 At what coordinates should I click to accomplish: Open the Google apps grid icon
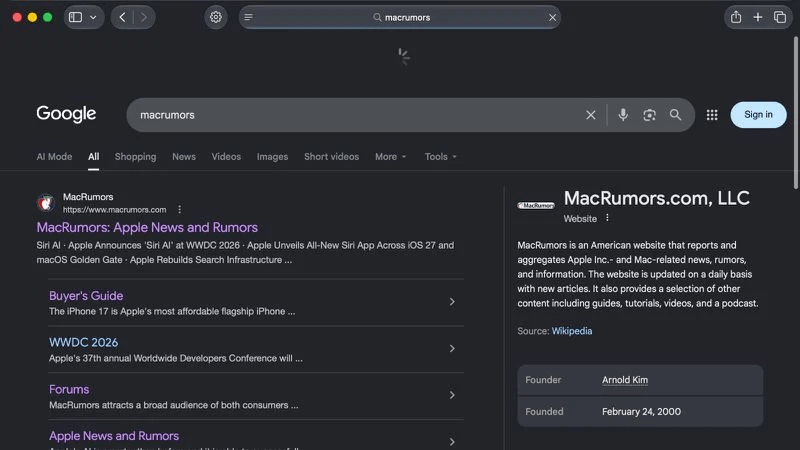[712, 115]
